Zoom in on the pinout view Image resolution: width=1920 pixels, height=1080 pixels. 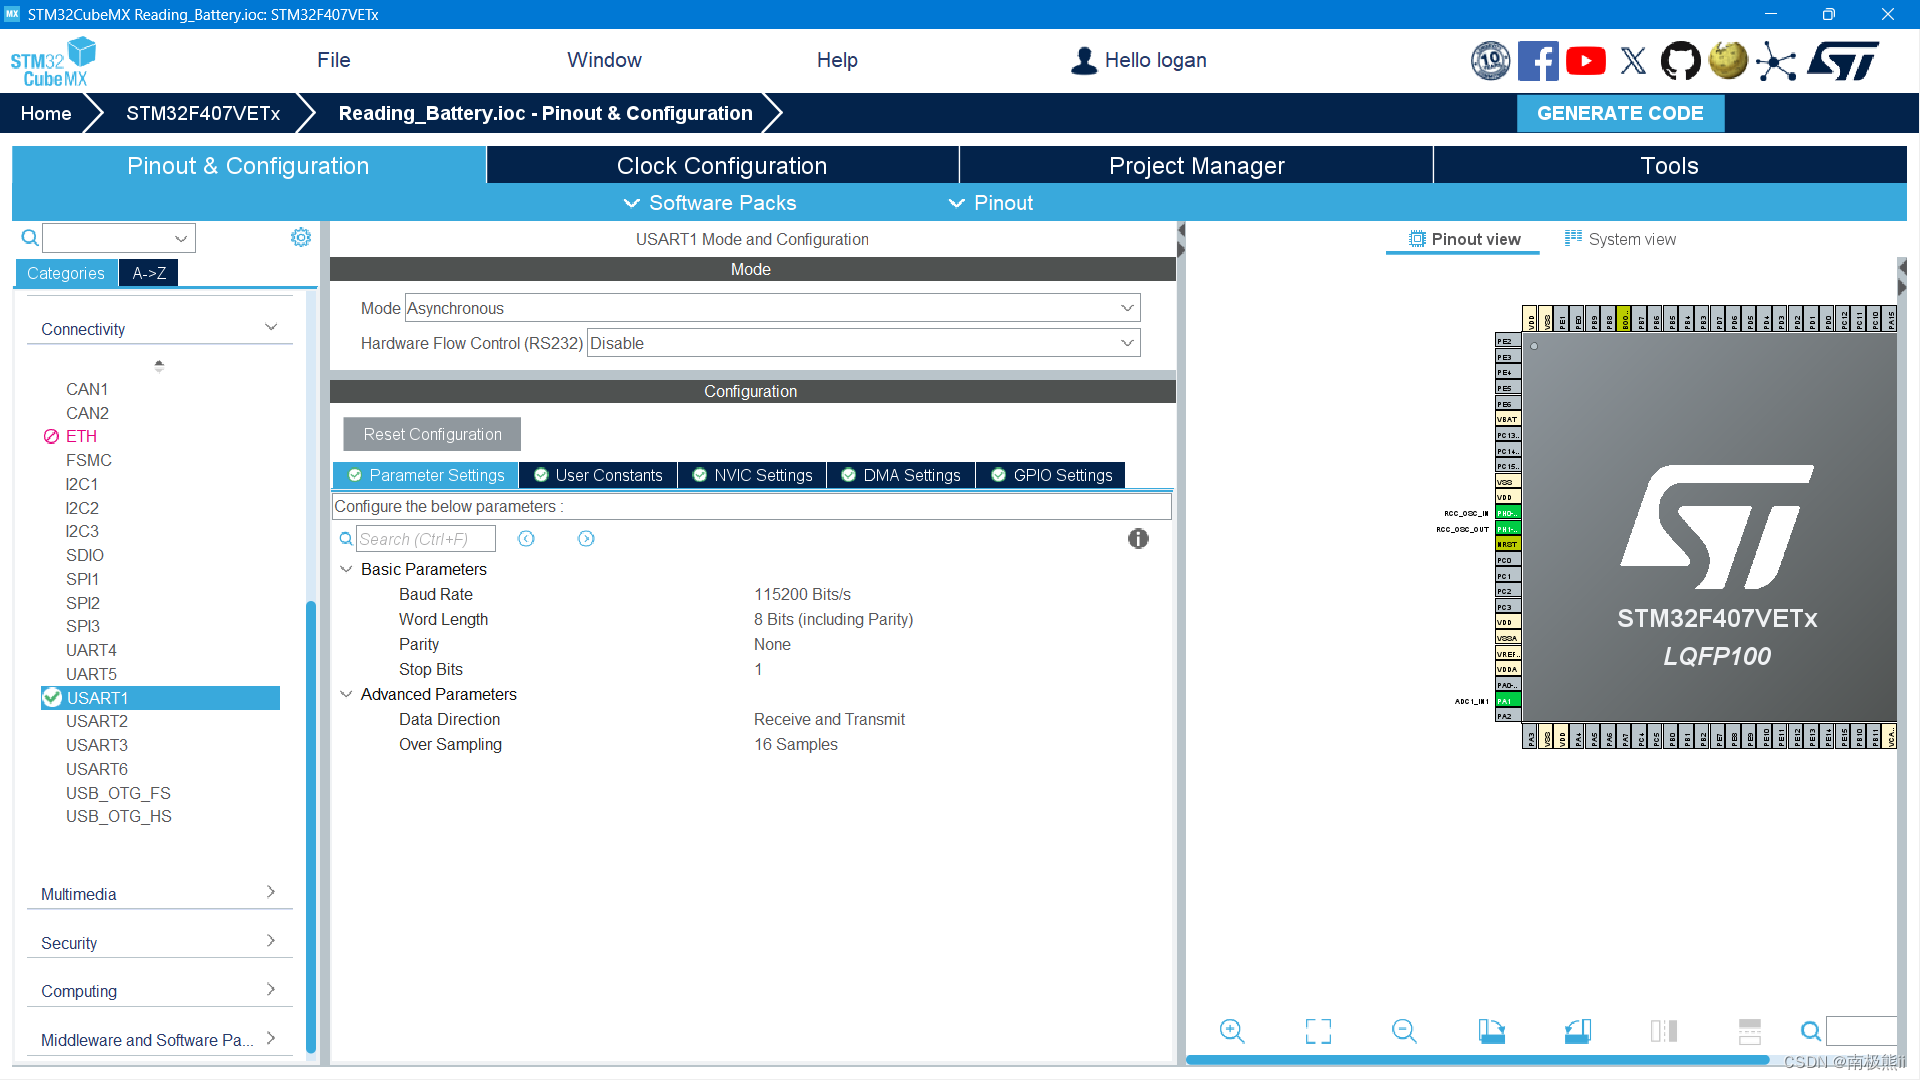pyautogui.click(x=1232, y=1031)
